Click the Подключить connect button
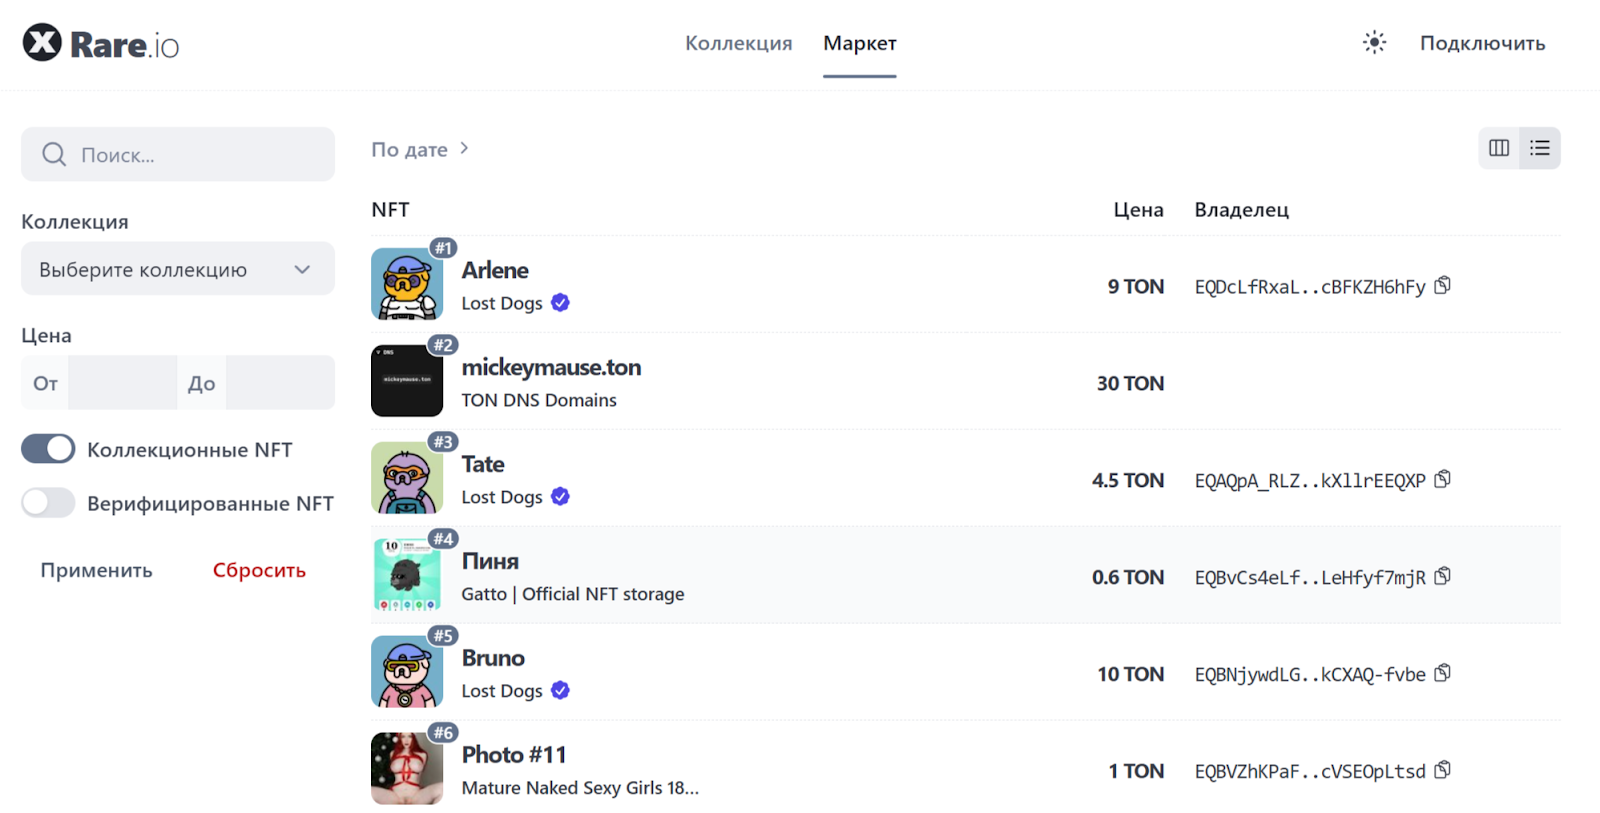This screenshot has height=813, width=1600. 1482,43
